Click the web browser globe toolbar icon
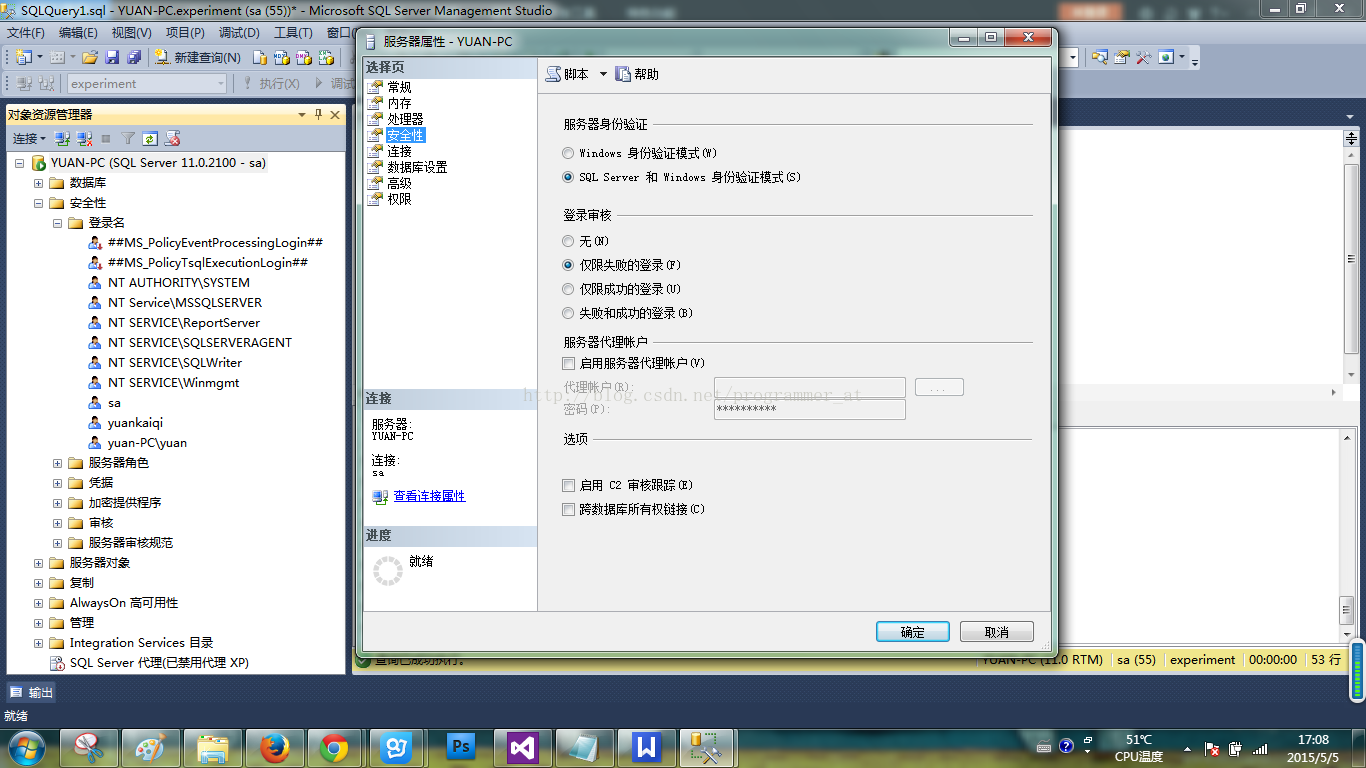This screenshot has height=768, width=1366. click(1166, 58)
